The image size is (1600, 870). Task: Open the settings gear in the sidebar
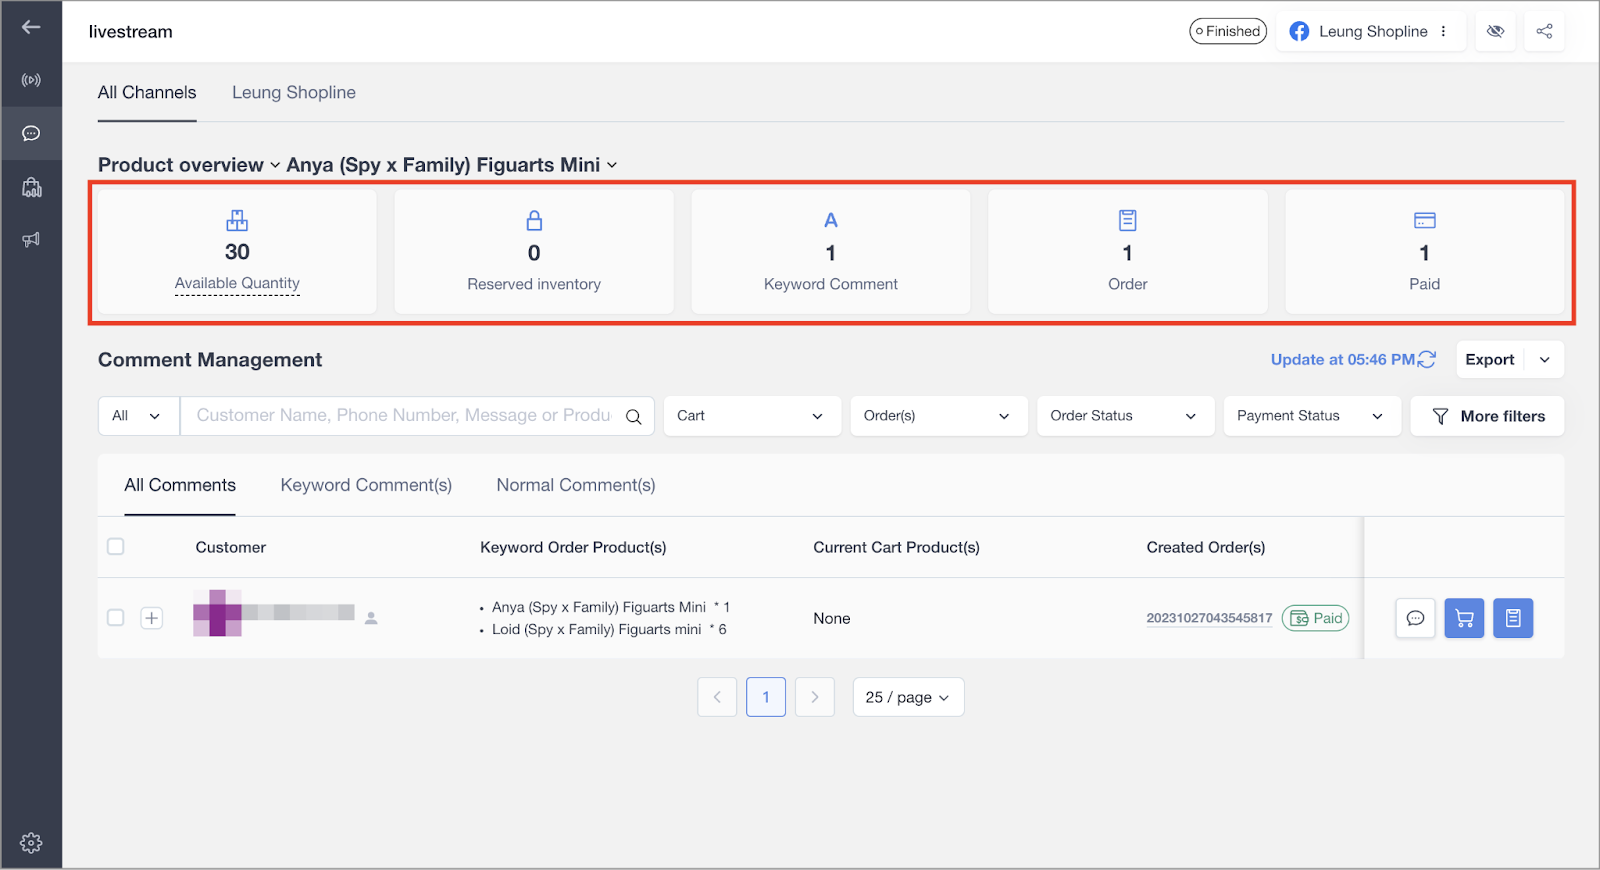click(31, 843)
